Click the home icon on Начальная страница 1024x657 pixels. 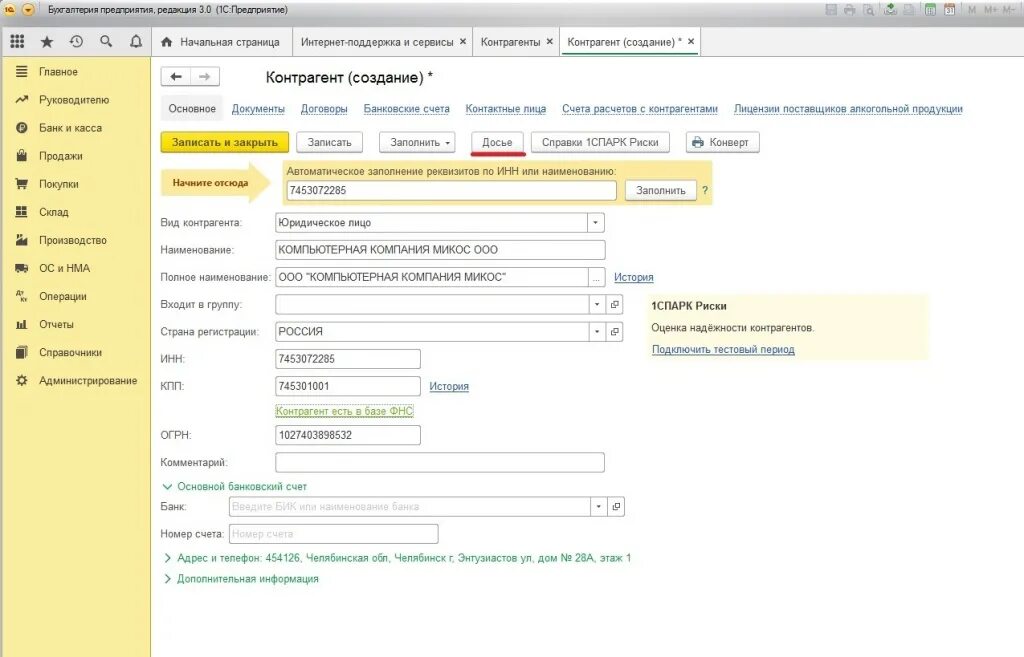click(167, 42)
